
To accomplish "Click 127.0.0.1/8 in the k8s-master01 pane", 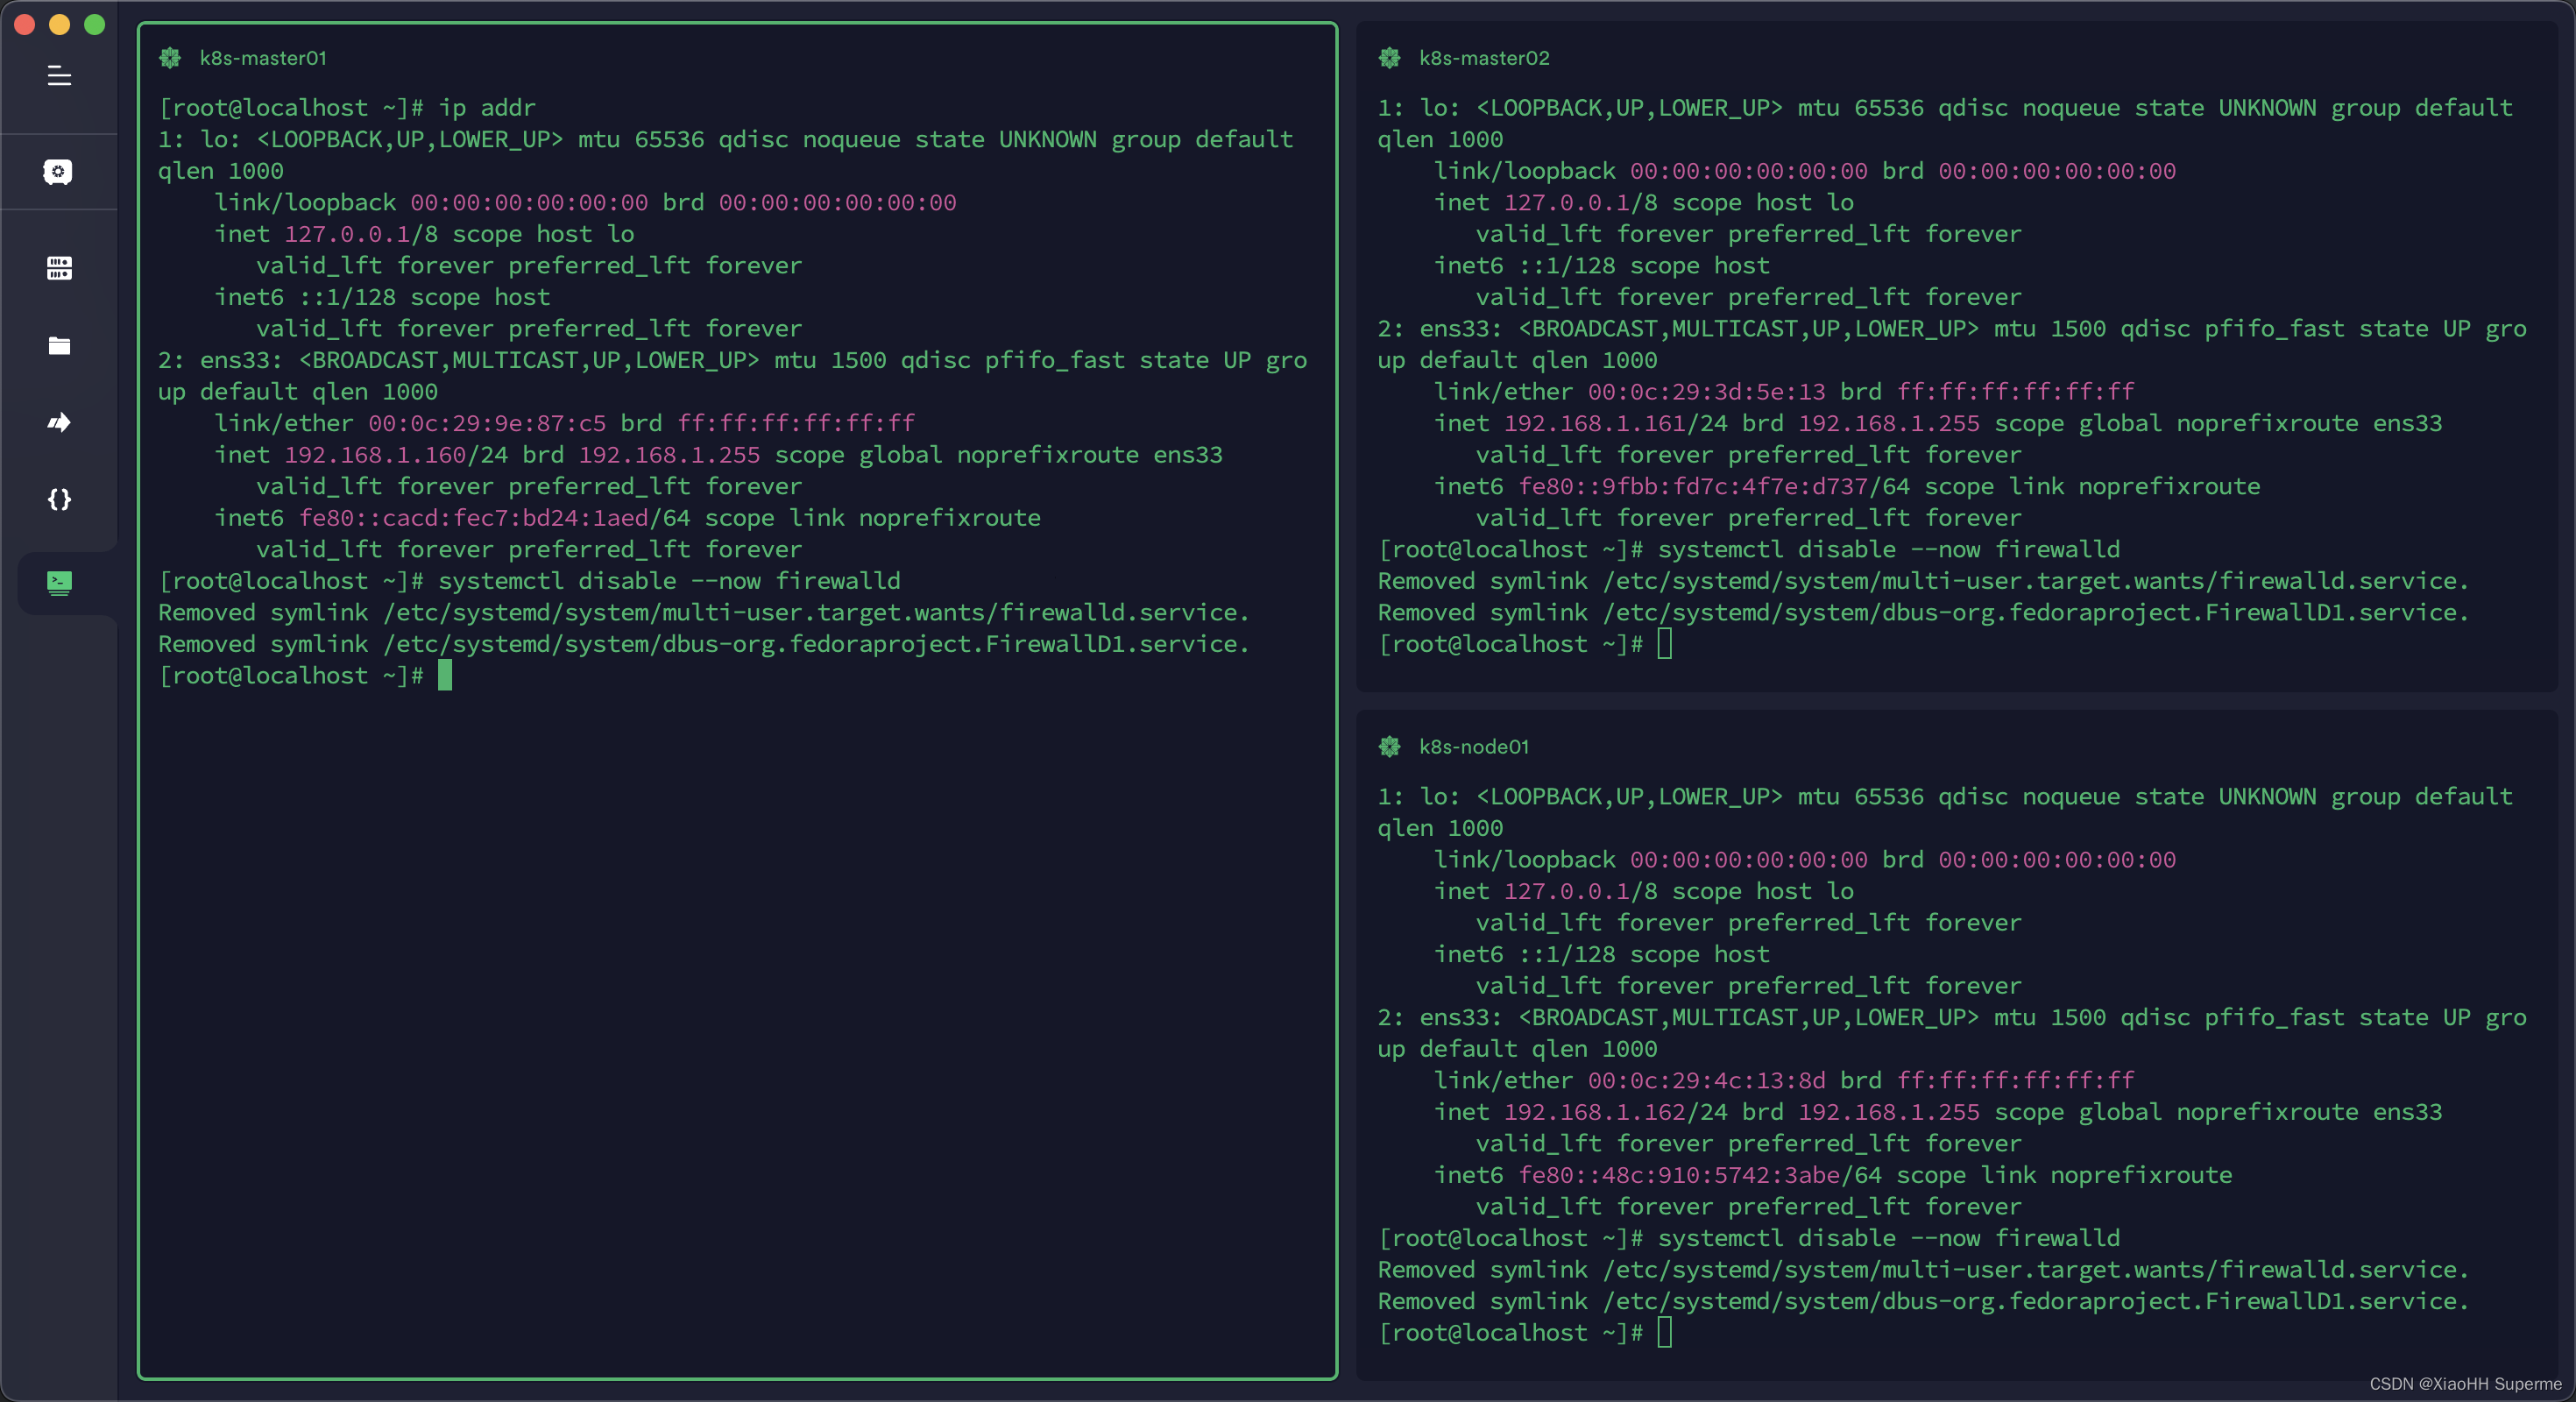I will (x=361, y=234).
